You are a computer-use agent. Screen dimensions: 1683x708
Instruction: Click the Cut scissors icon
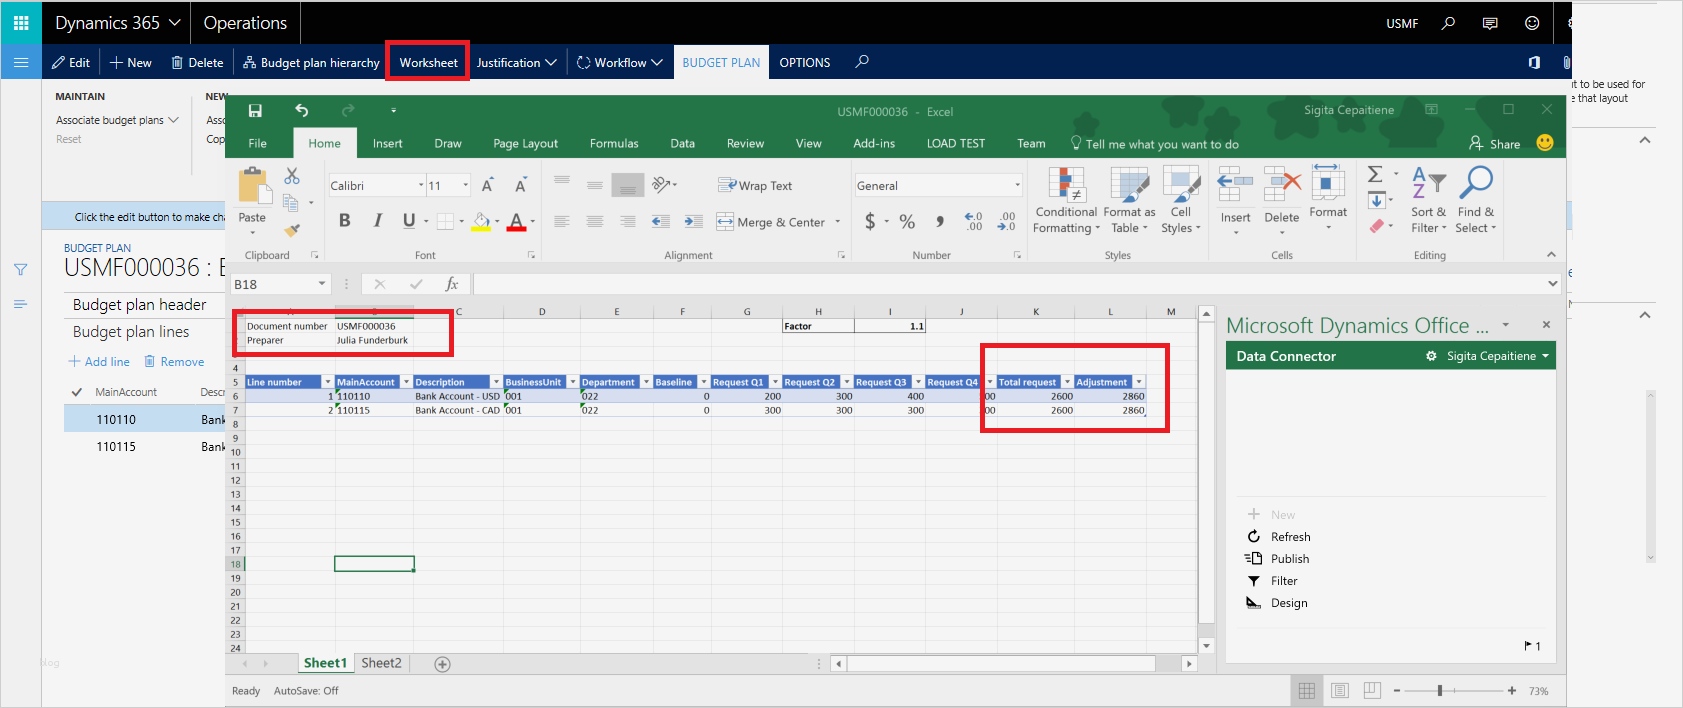(292, 176)
